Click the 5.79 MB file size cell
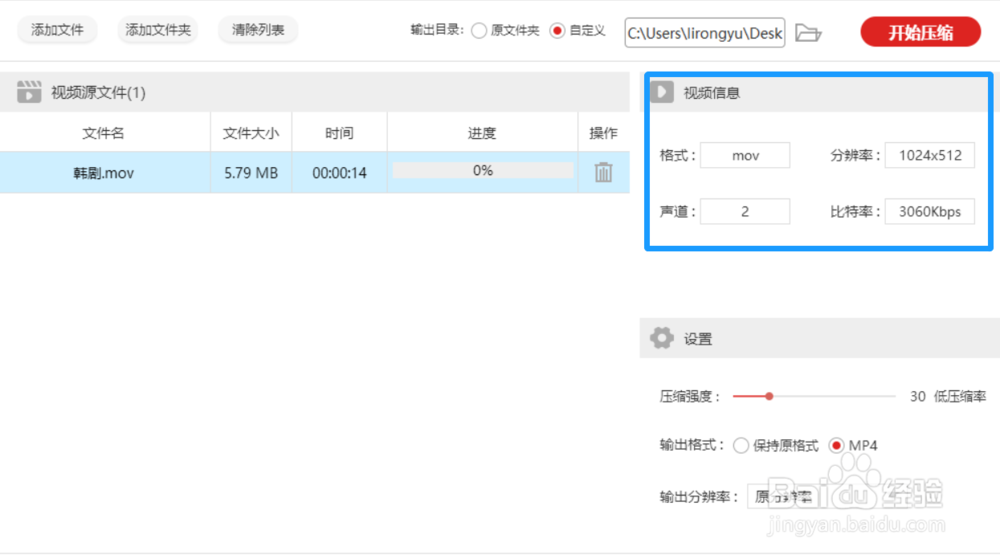Image resolution: width=1000 pixels, height=559 pixels. pyautogui.click(x=251, y=173)
